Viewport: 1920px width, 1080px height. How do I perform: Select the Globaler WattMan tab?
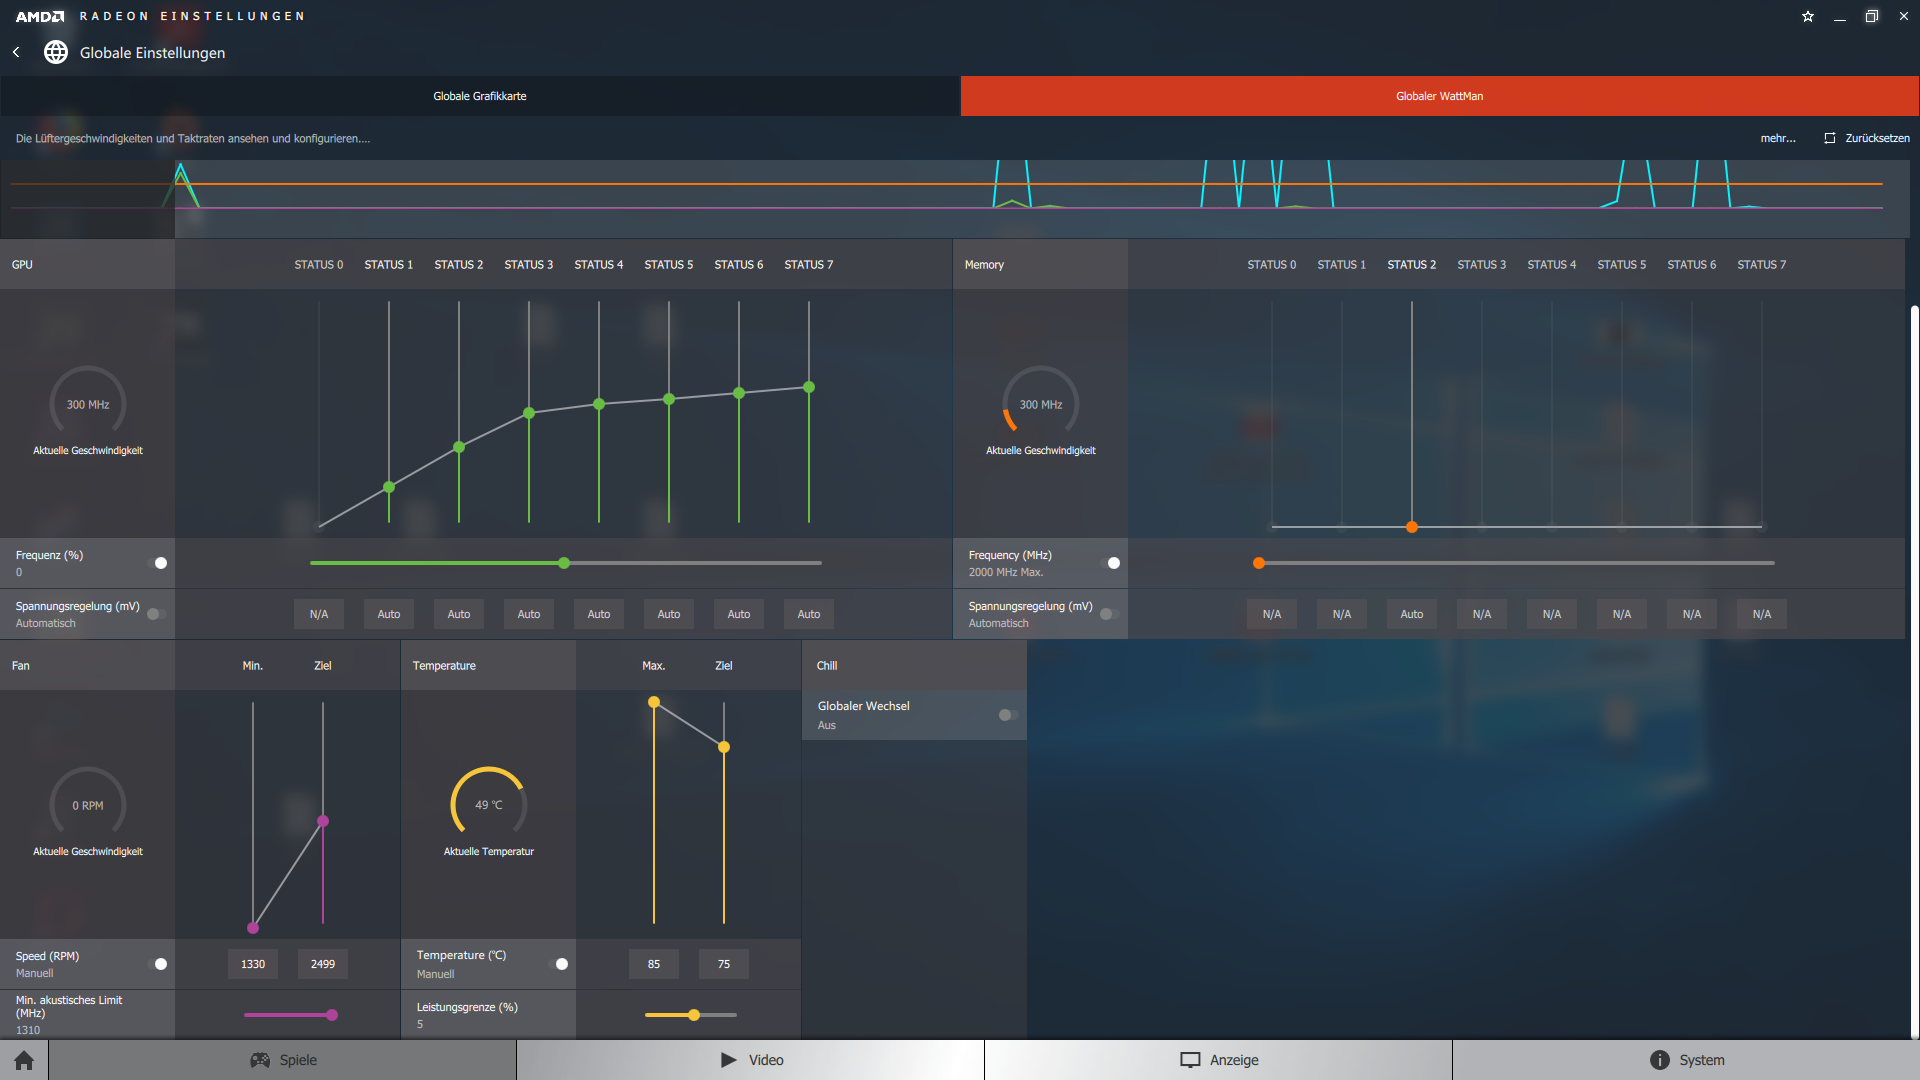pos(1439,96)
